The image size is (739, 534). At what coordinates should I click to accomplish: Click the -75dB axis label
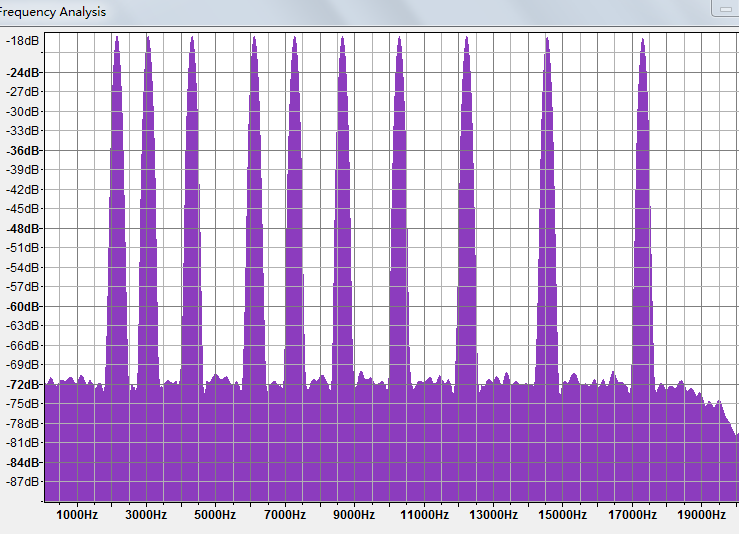[22, 403]
